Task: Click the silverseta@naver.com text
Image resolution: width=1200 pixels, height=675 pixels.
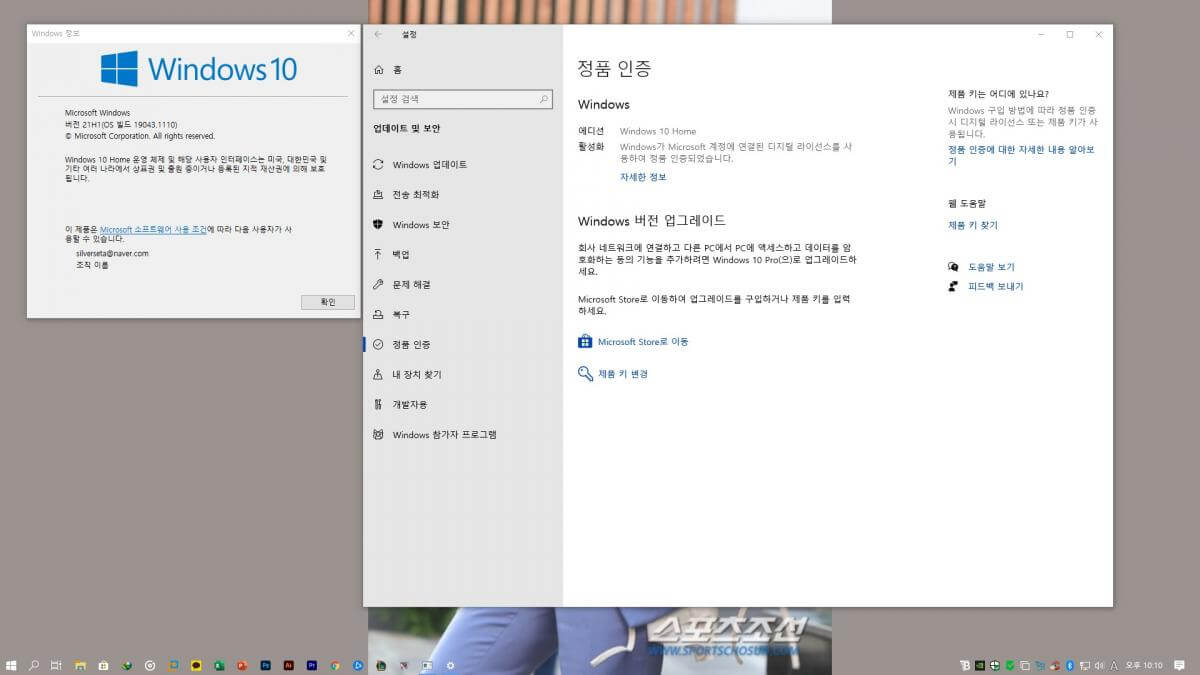Action: click(x=112, y=253)
